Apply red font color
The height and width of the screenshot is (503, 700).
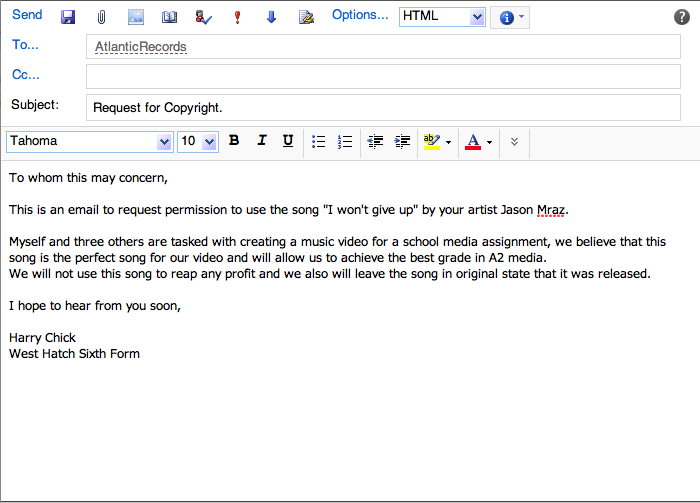tap(473, 141)
